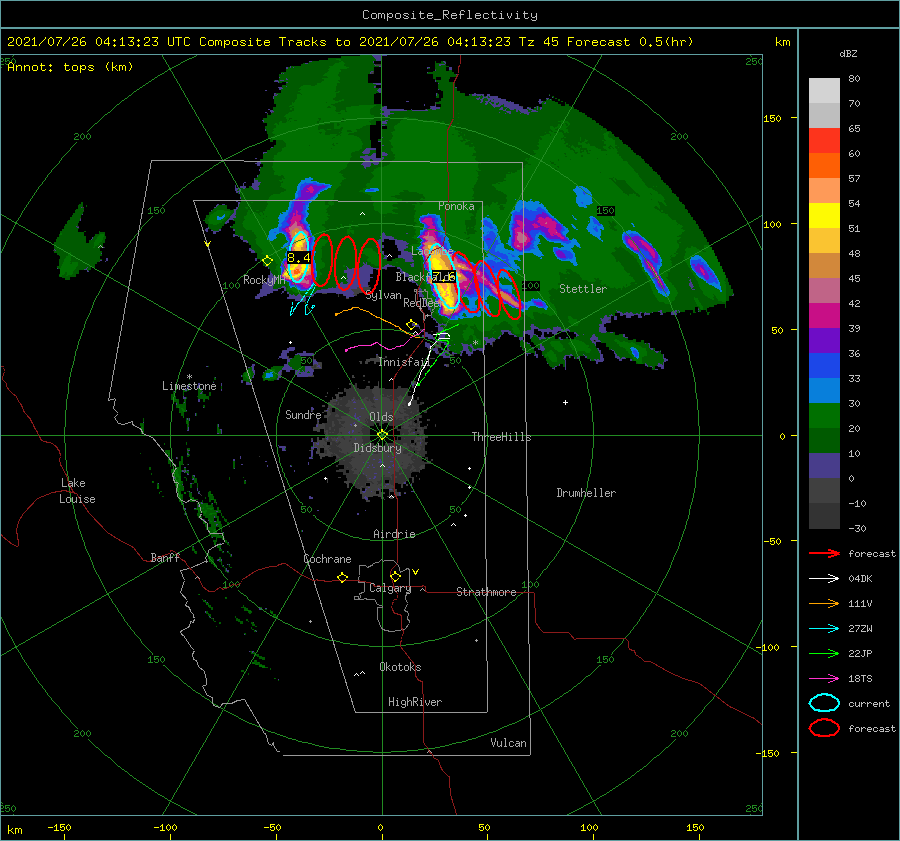Click the Olds city label
The image size is (900, 841).
click(381, 417)
